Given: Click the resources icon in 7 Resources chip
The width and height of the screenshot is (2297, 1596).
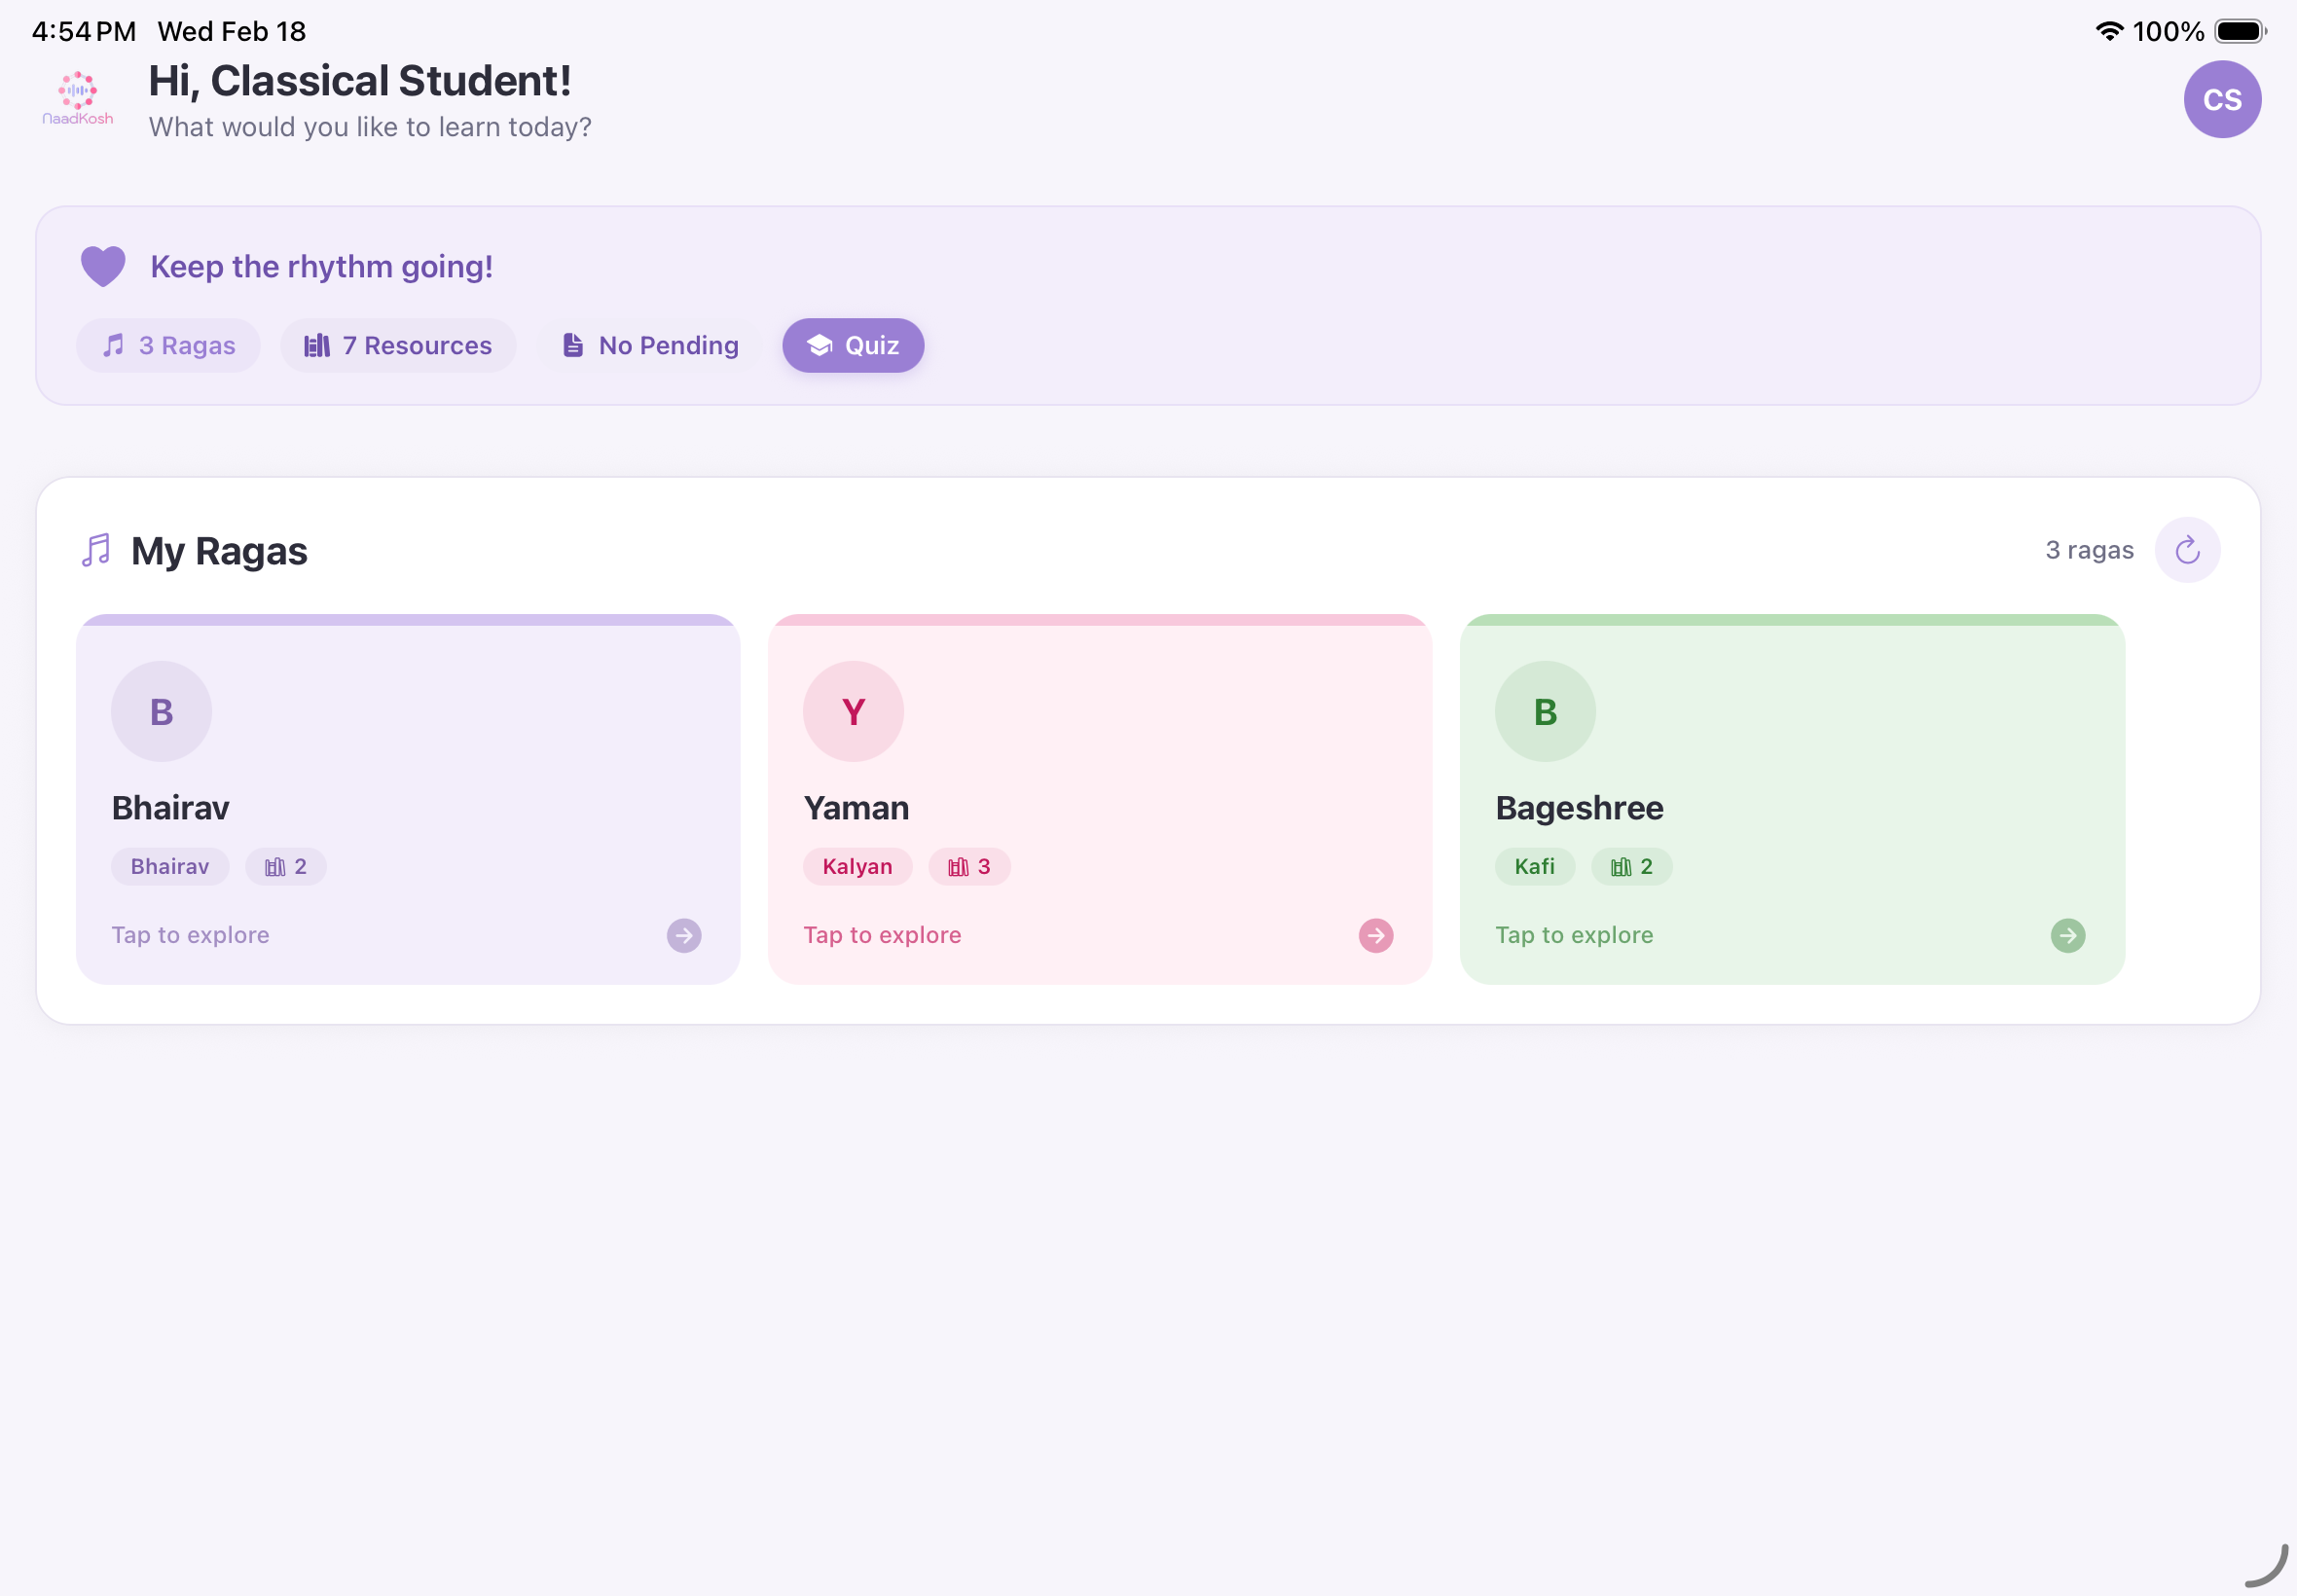Looking at the screenshot, I should coord(317,345).
